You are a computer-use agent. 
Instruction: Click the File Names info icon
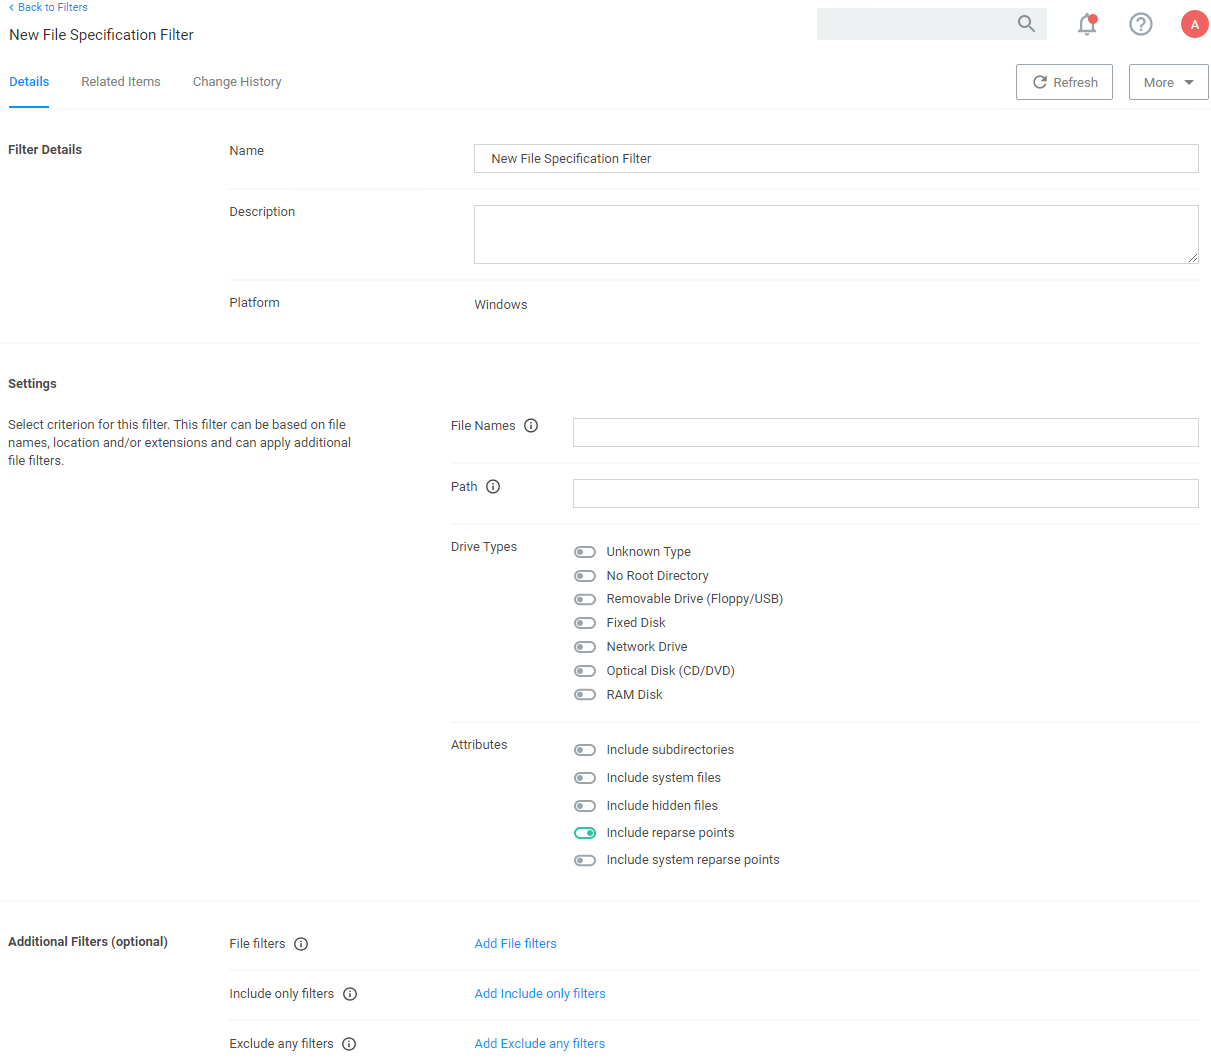(x=531, y=426)
